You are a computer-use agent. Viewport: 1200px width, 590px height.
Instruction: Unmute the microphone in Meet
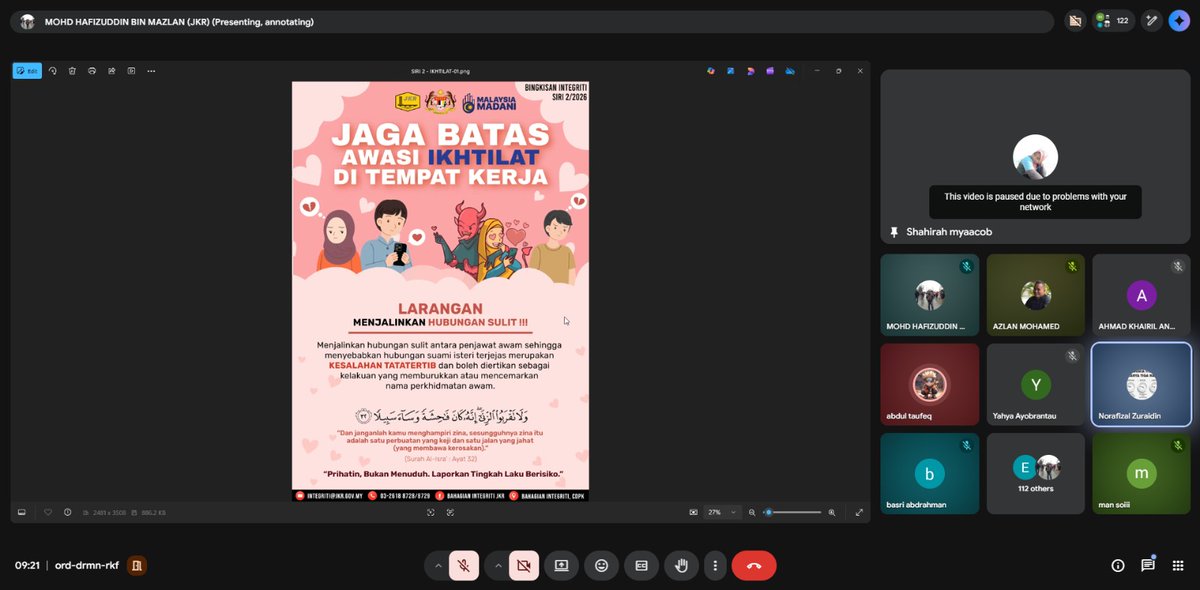point(463,566)
